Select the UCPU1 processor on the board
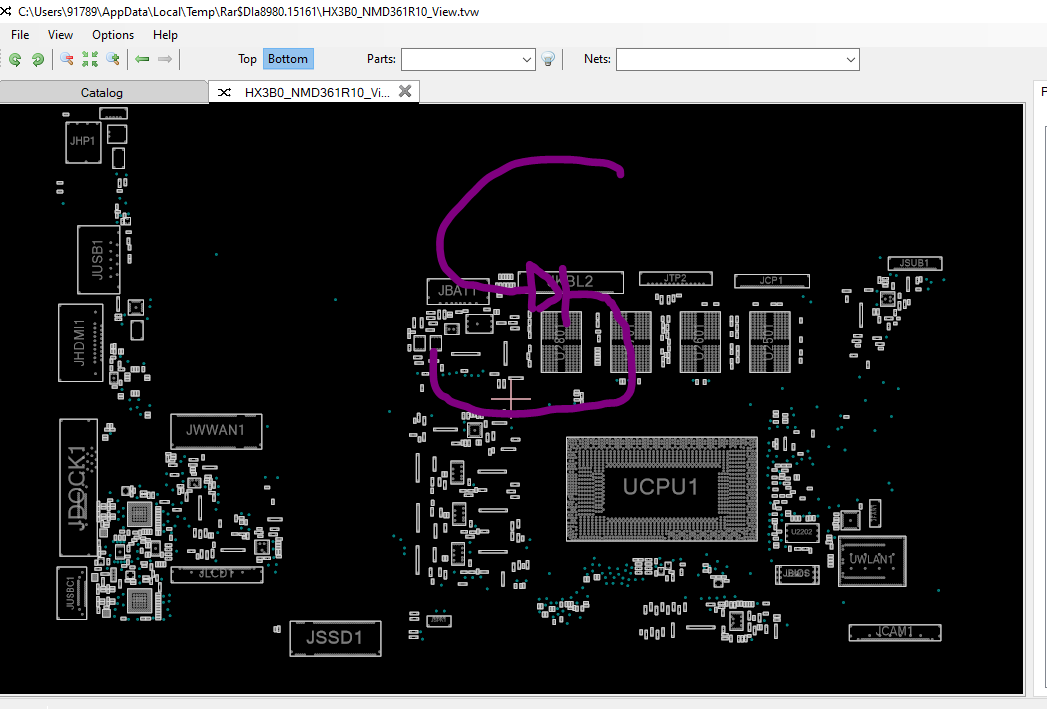Screen dimensions: 1047x709 point(661,487)
